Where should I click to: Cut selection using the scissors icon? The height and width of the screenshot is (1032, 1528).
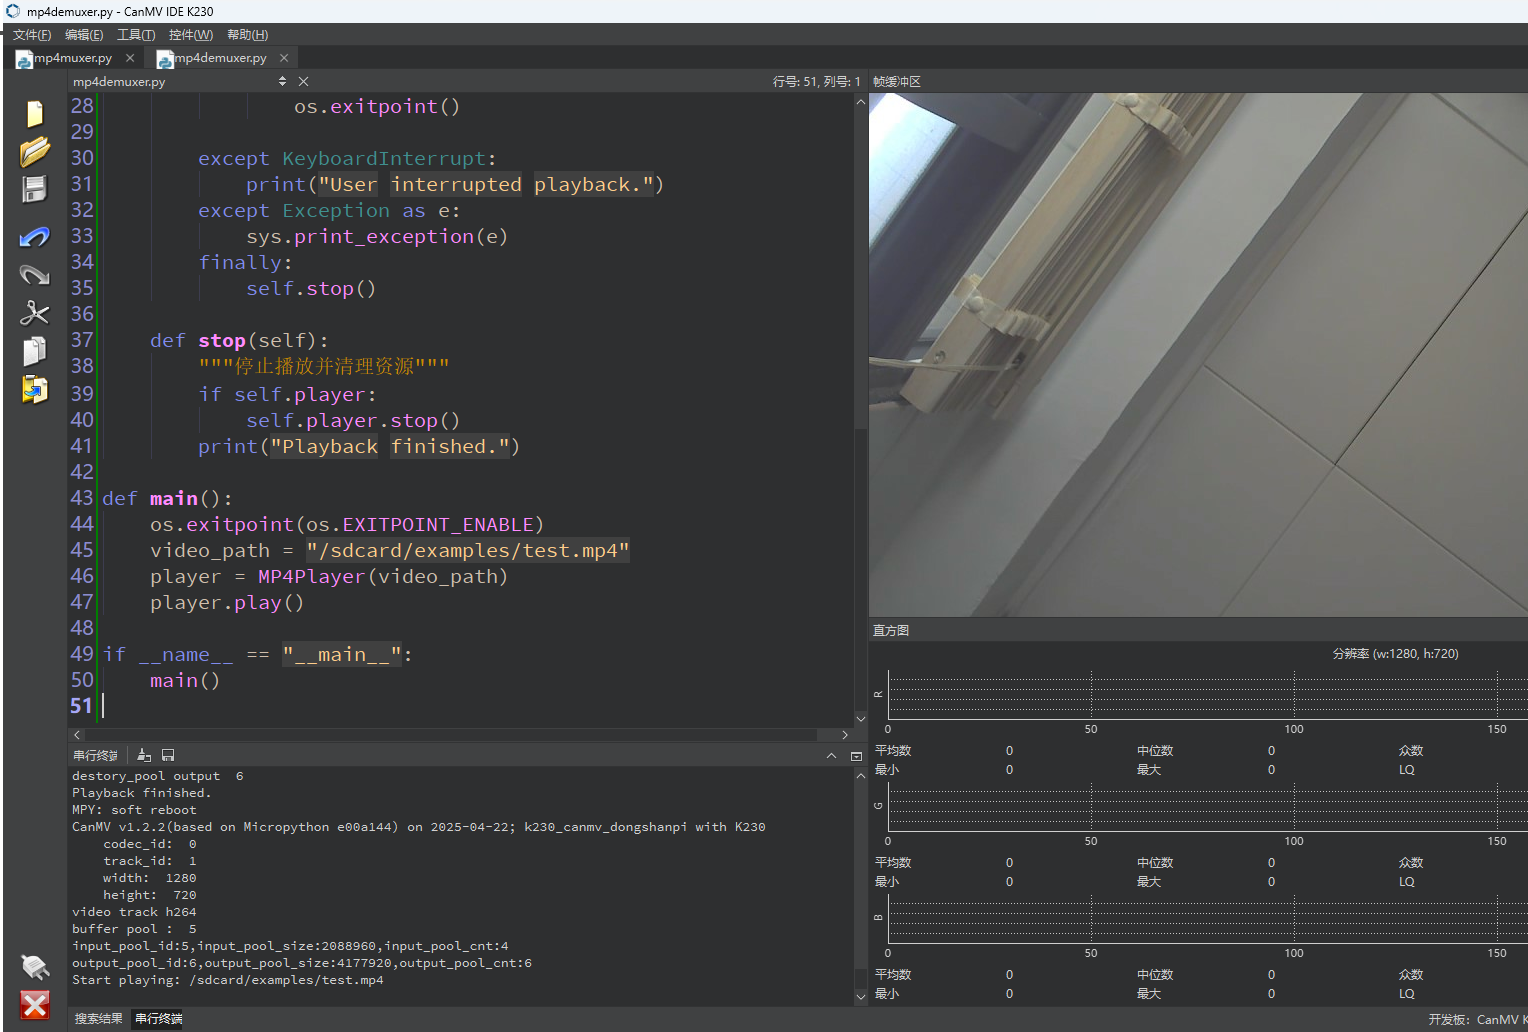pyautogui.click(x=35, y=313)
